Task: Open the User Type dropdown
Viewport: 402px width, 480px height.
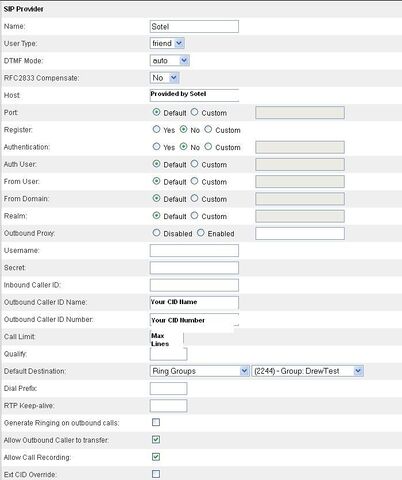Action: coord(167,43)
